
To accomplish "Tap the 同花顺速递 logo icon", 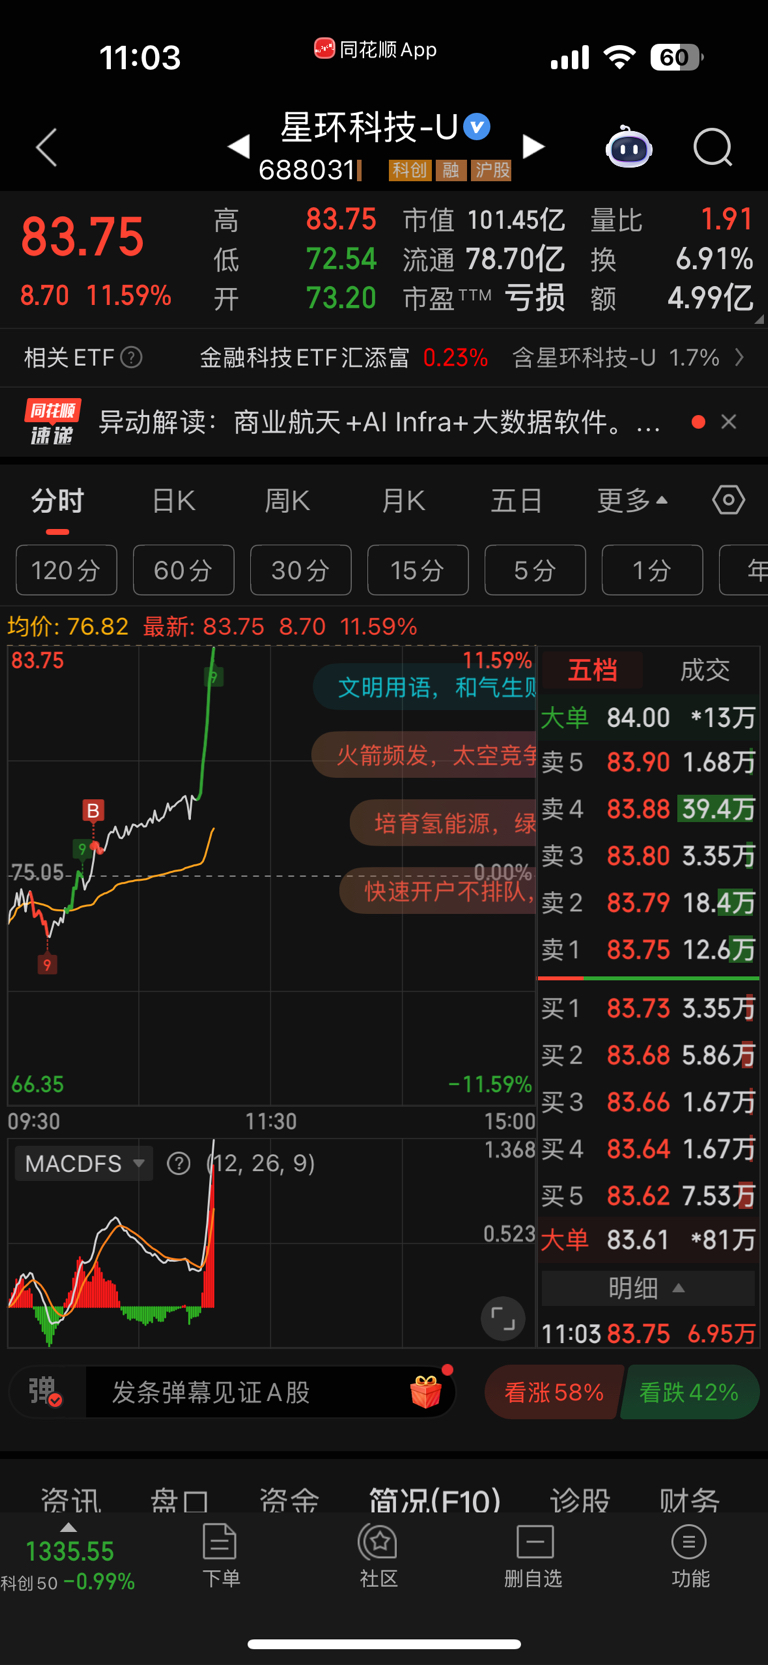I will click(x=52, y=422).
